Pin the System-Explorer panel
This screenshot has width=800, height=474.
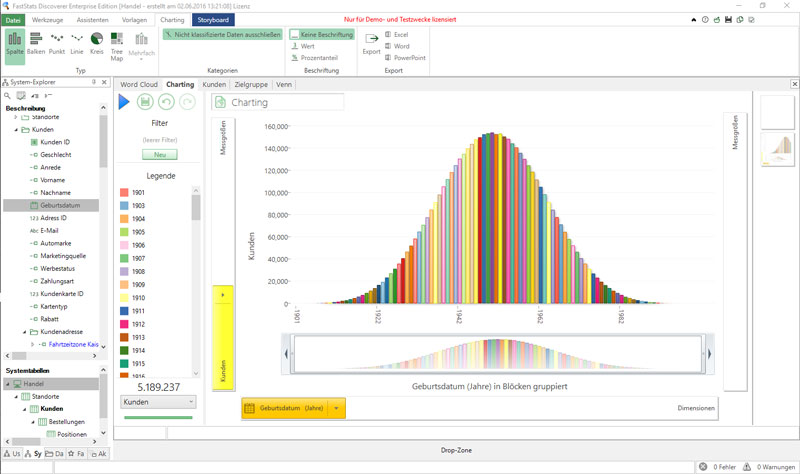point(94,82)
